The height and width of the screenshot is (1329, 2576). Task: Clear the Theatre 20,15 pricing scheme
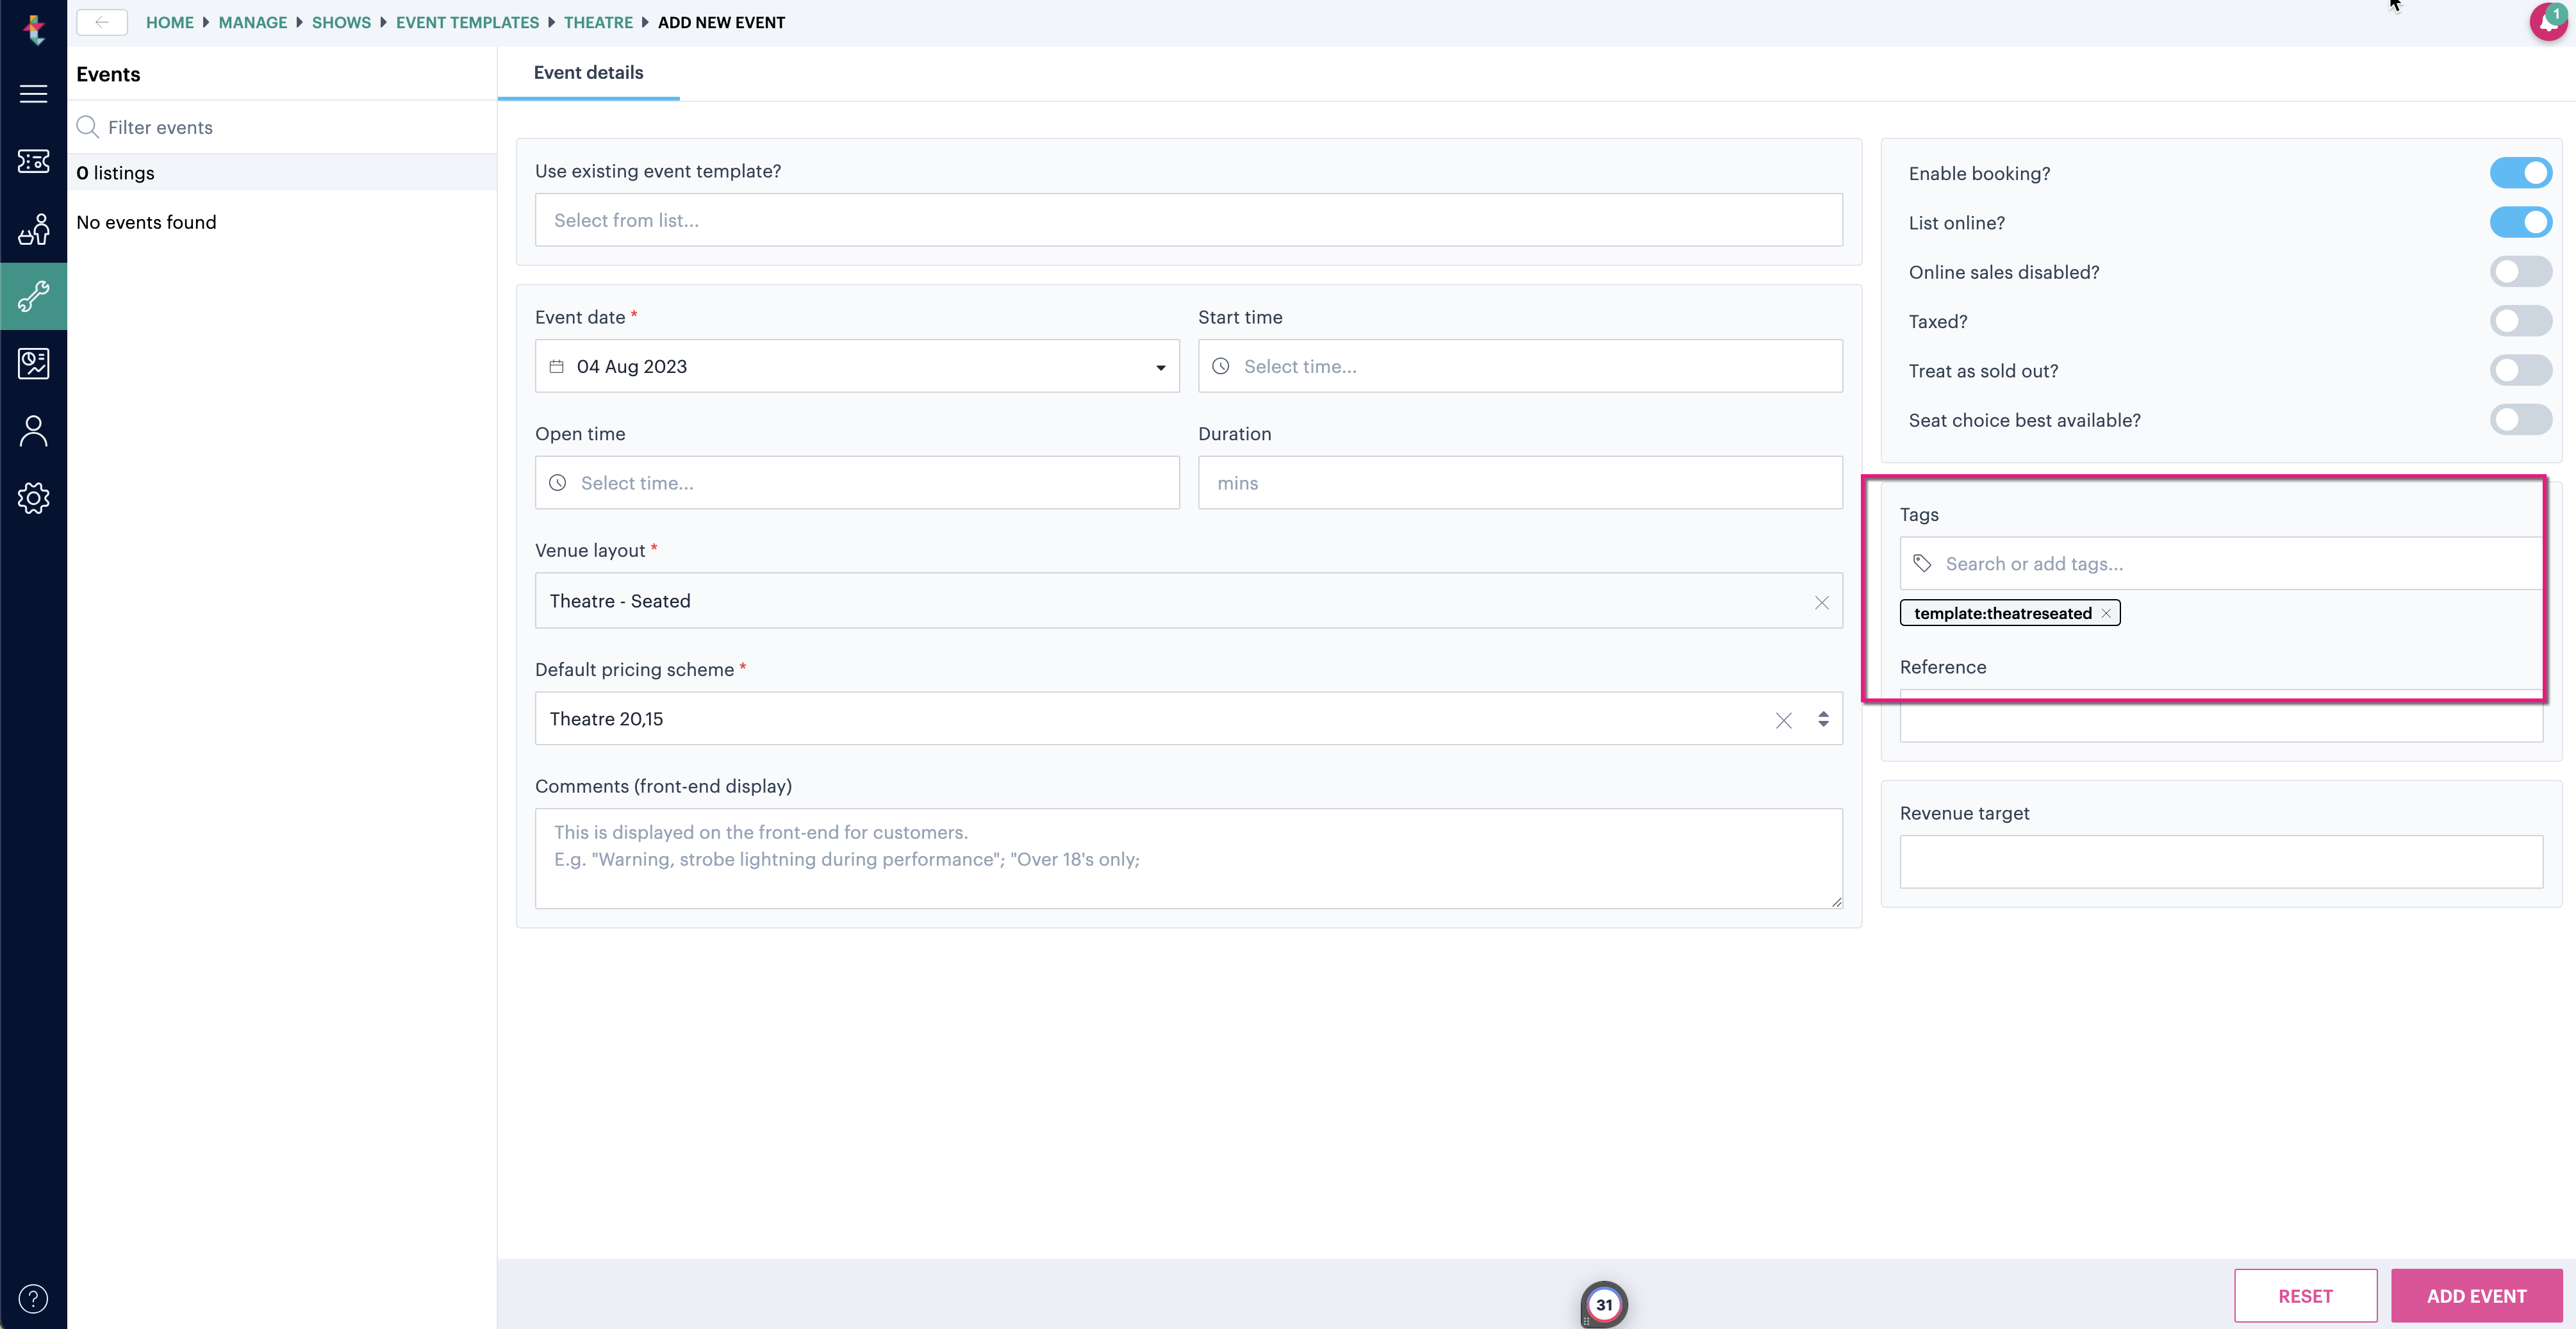point(1784,720)
